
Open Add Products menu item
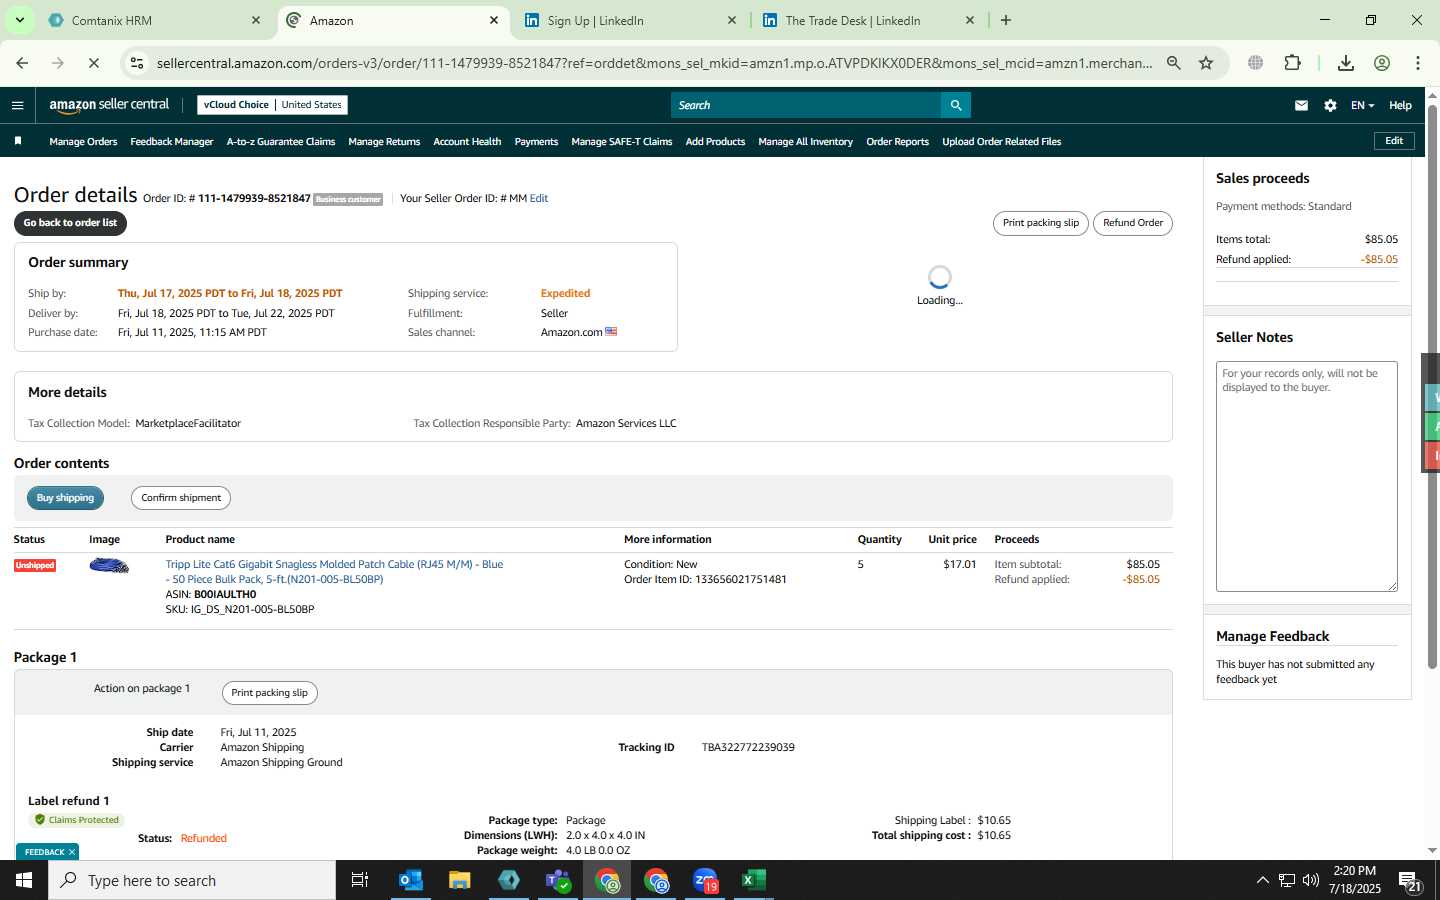[715, 142]
